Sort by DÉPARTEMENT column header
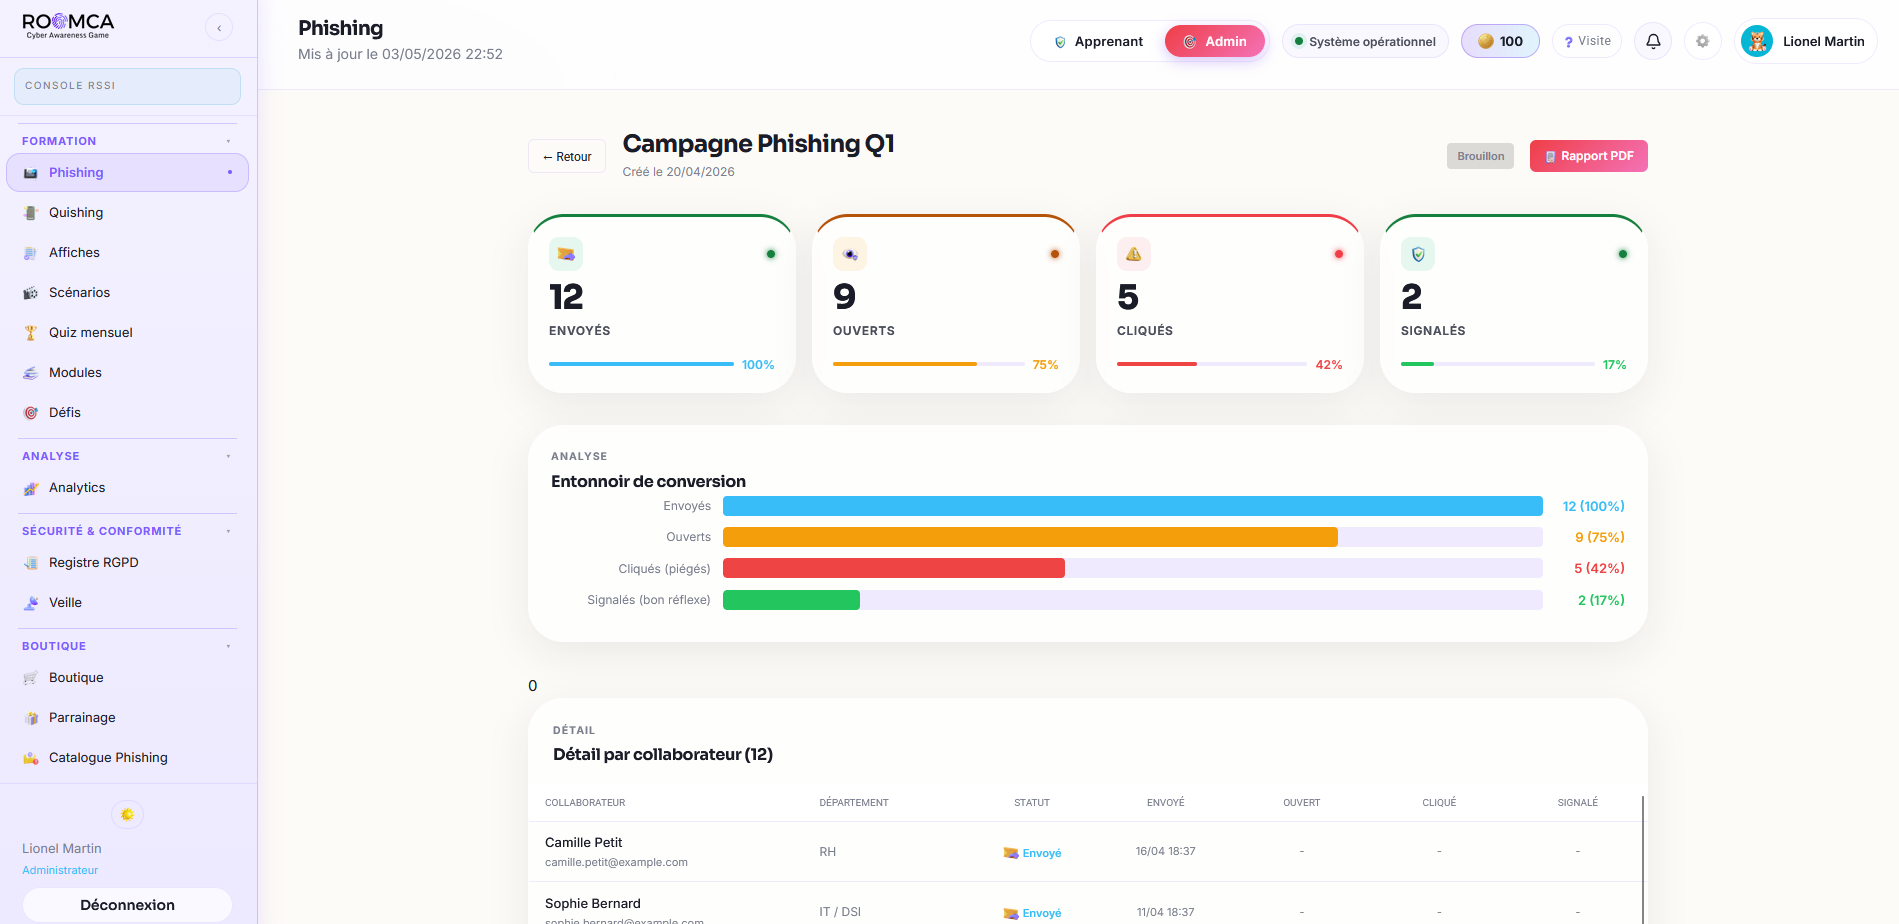The image size is (1899, 924). tap(854, 803)
